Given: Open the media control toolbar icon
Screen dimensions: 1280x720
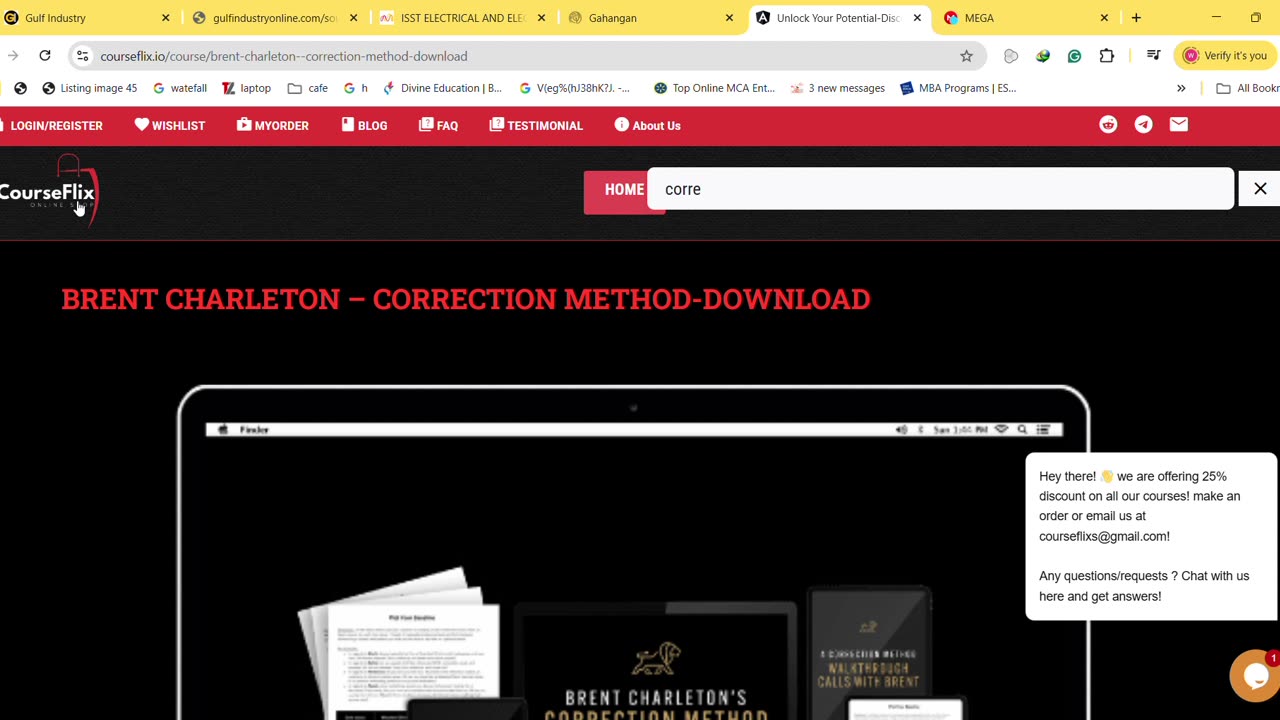Looking at the screenshot, I should pyautogui.click(x=1153, y=56).
